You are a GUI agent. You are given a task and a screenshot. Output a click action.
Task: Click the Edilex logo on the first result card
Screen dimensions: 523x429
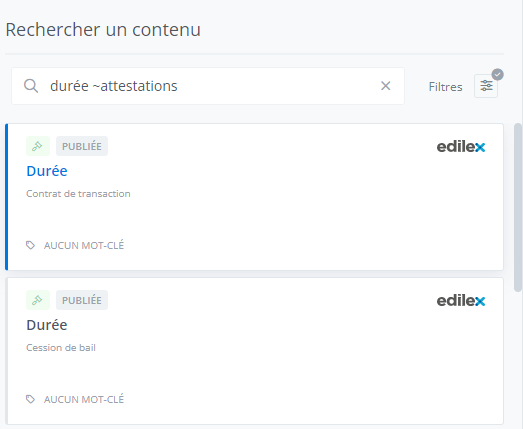tap(461, 147)
